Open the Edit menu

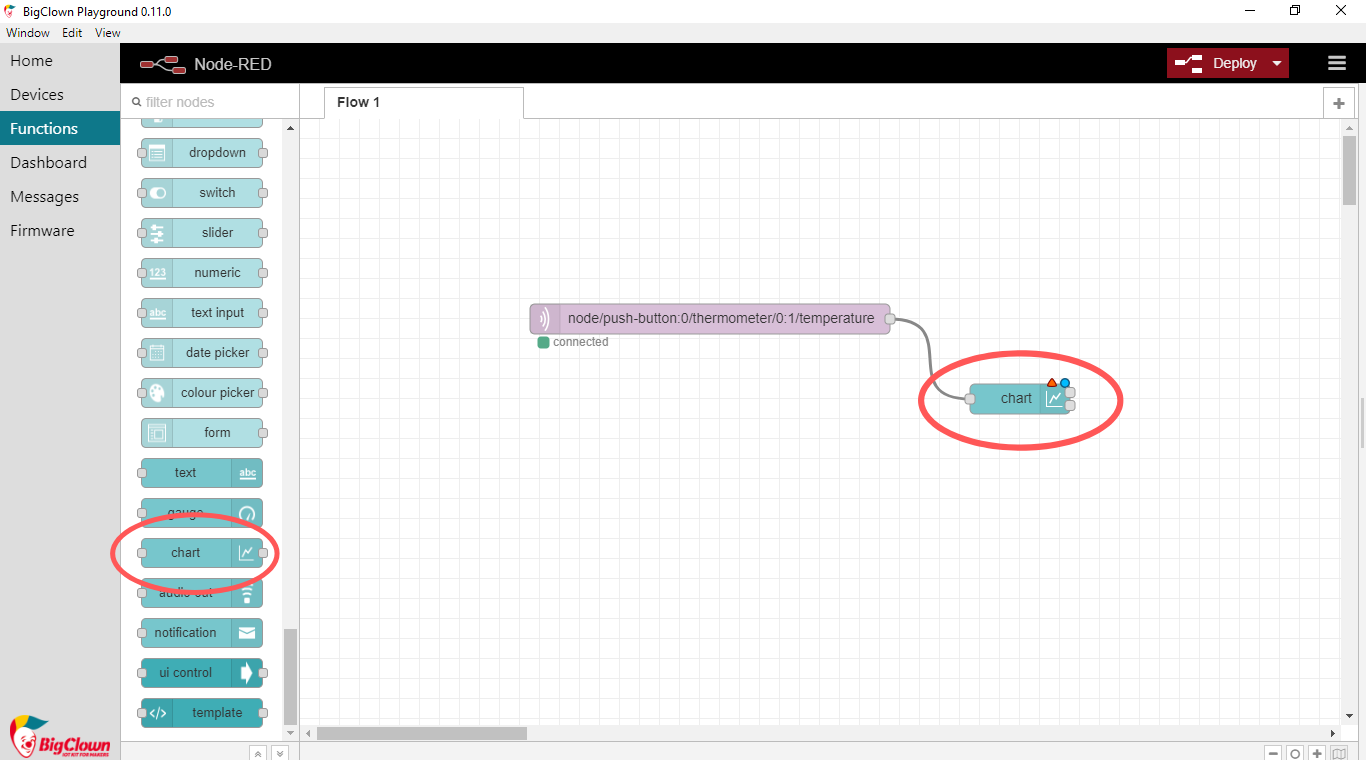[x=72, y=33]
